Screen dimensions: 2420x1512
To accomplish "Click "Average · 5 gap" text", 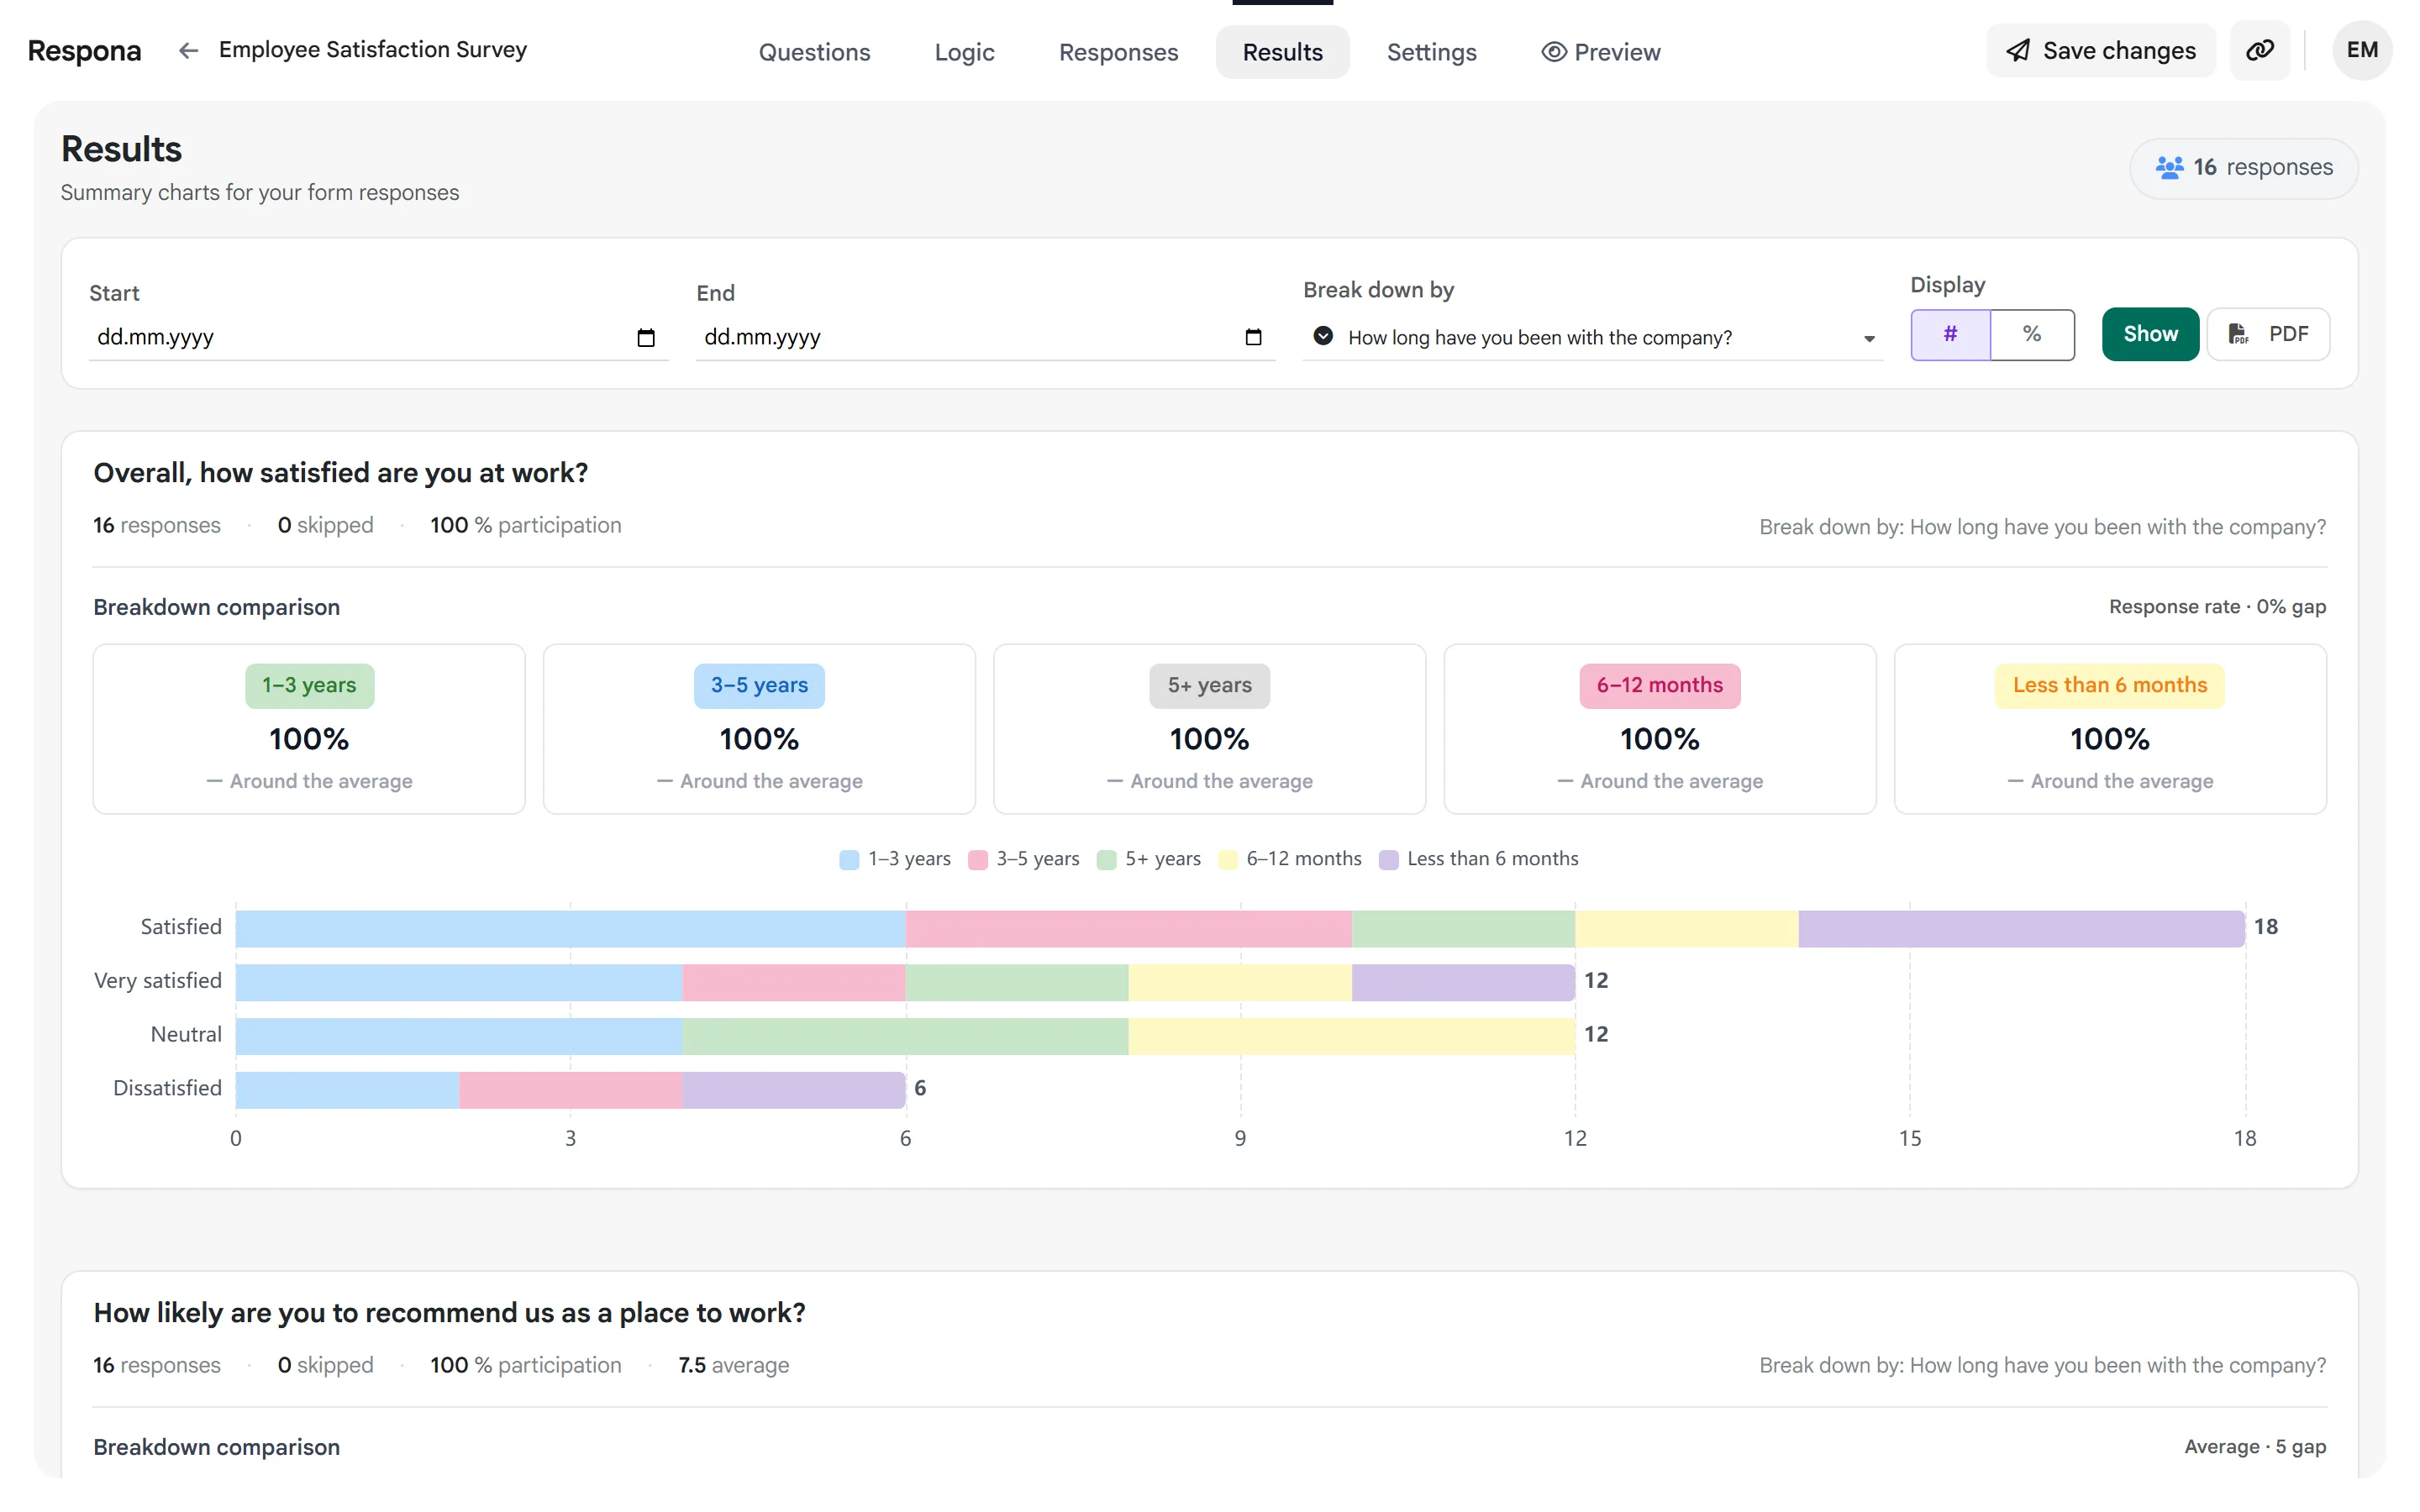I will (2255, 1447).
